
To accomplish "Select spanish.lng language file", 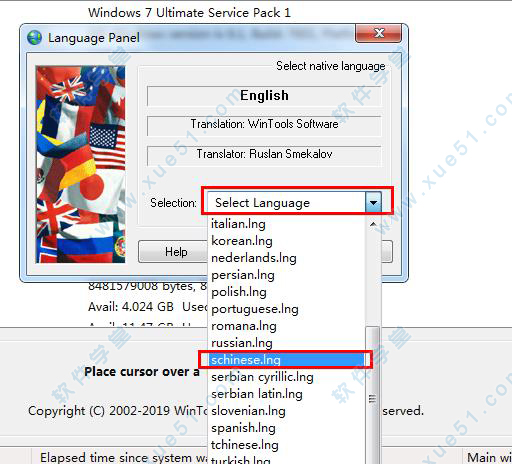I will click(287, 428).
